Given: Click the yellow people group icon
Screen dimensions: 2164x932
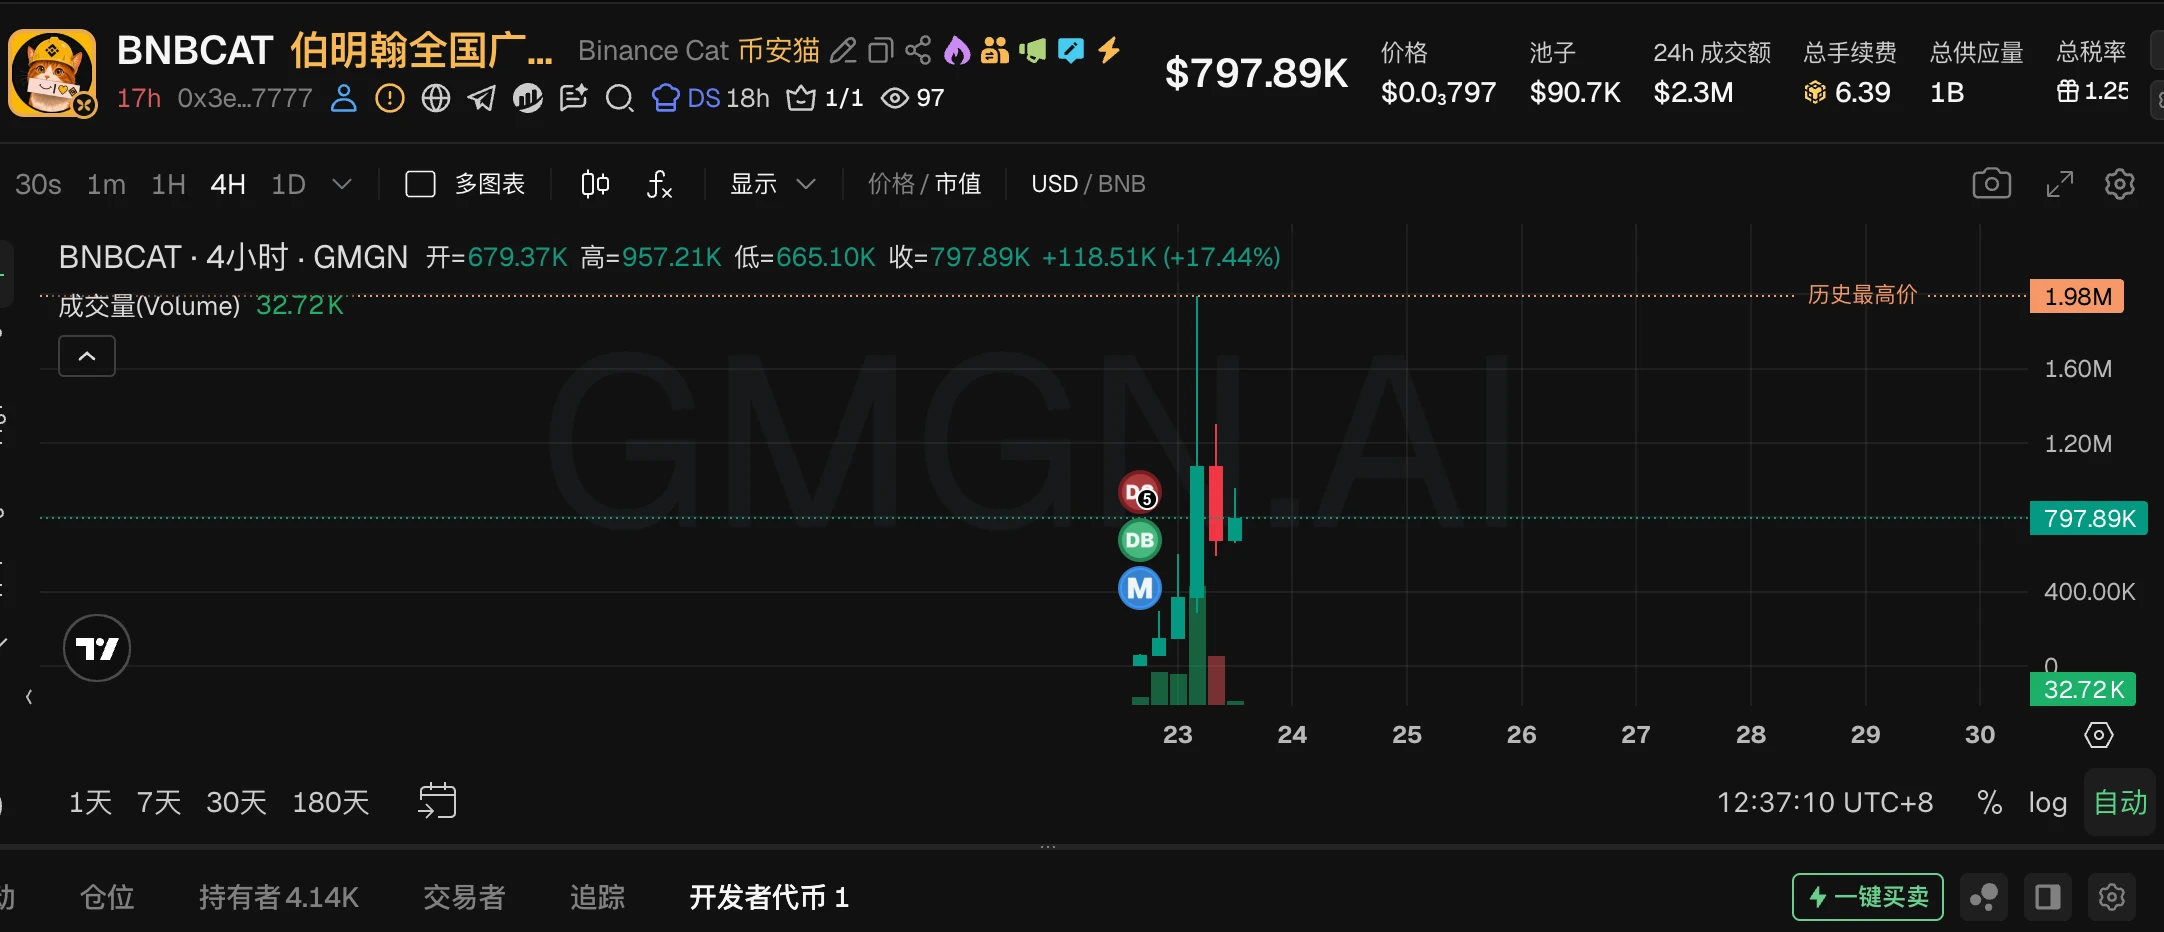Looking at the screenshot, I should pos(995,50).
